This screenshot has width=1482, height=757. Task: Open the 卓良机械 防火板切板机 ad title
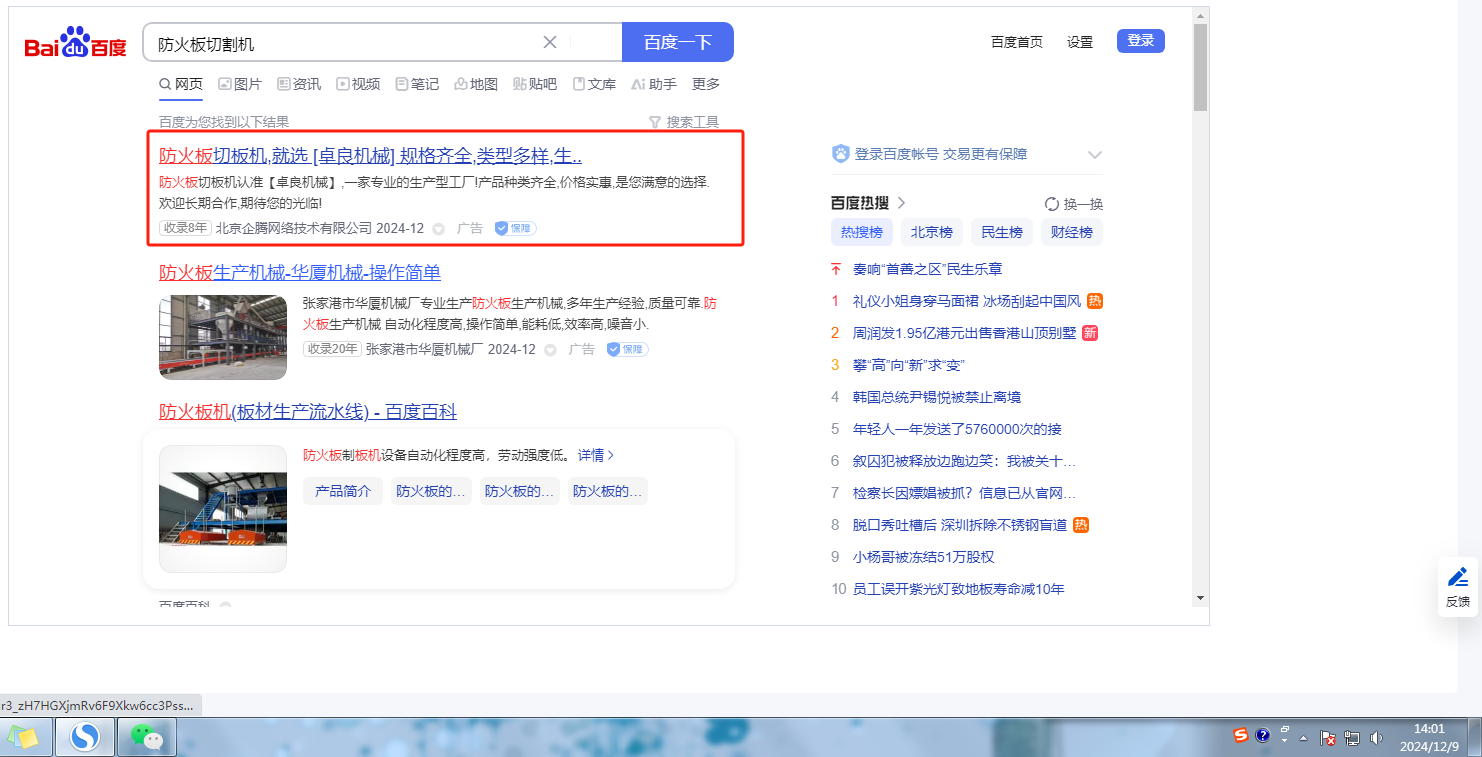point(370,156)
